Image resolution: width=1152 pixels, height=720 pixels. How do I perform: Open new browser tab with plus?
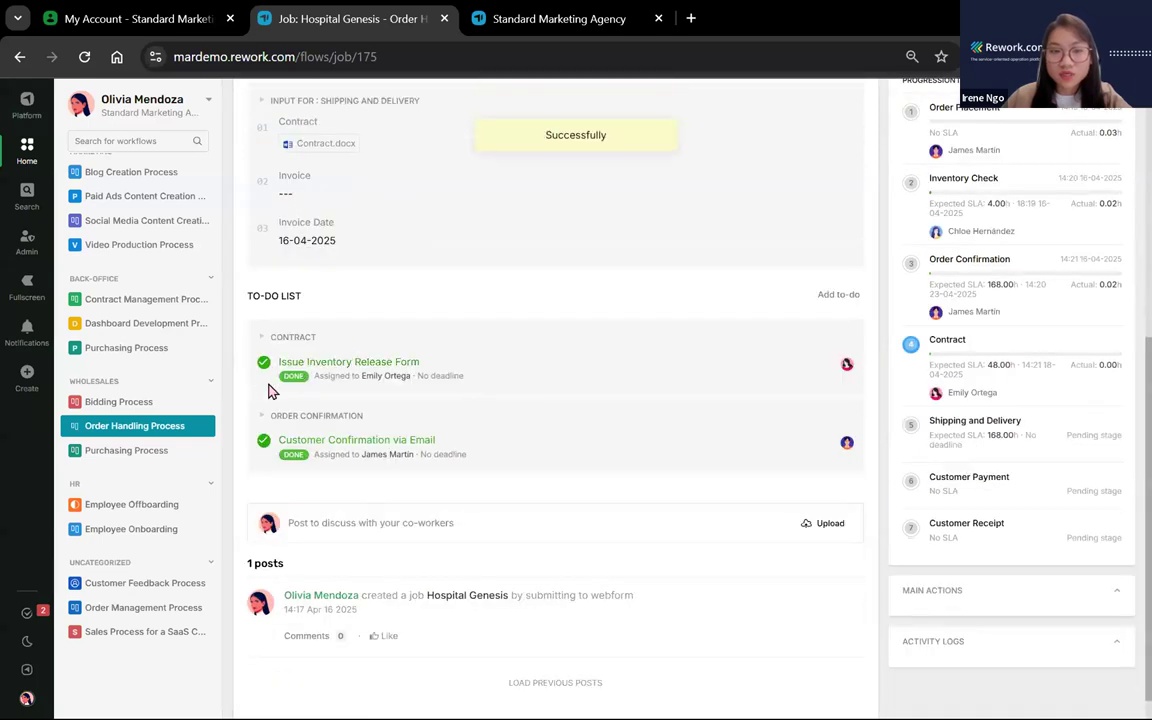(691, 18)
